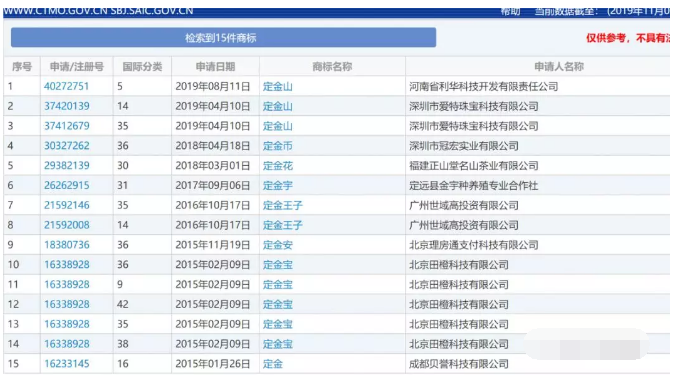
Task: Open trademark 定金宝 in row 12
Action: (x=278, y=304)
